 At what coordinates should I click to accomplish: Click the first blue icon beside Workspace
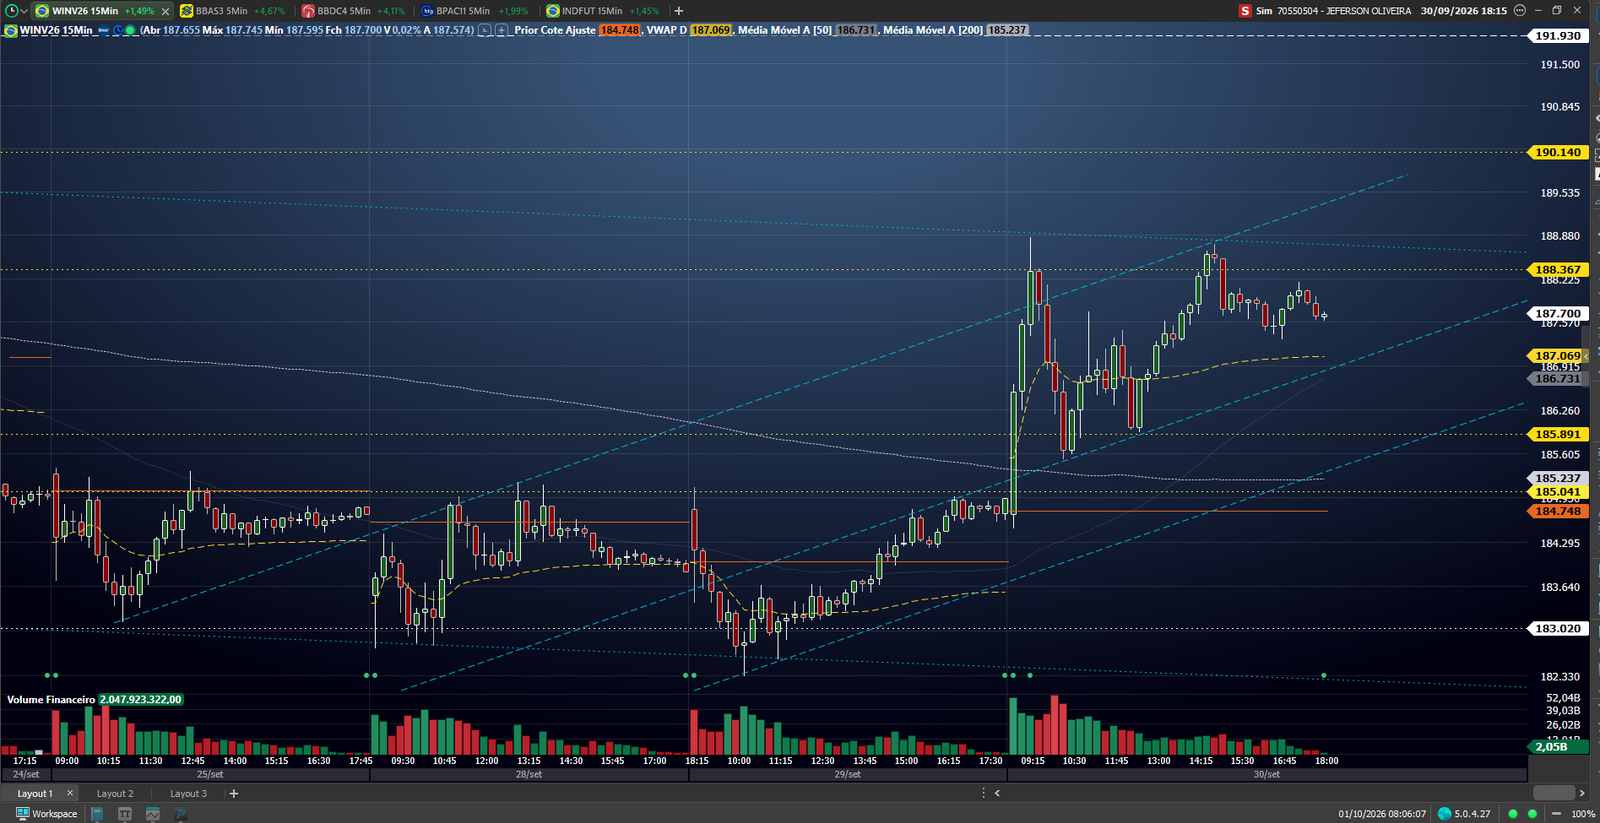(x=97, y=814)
